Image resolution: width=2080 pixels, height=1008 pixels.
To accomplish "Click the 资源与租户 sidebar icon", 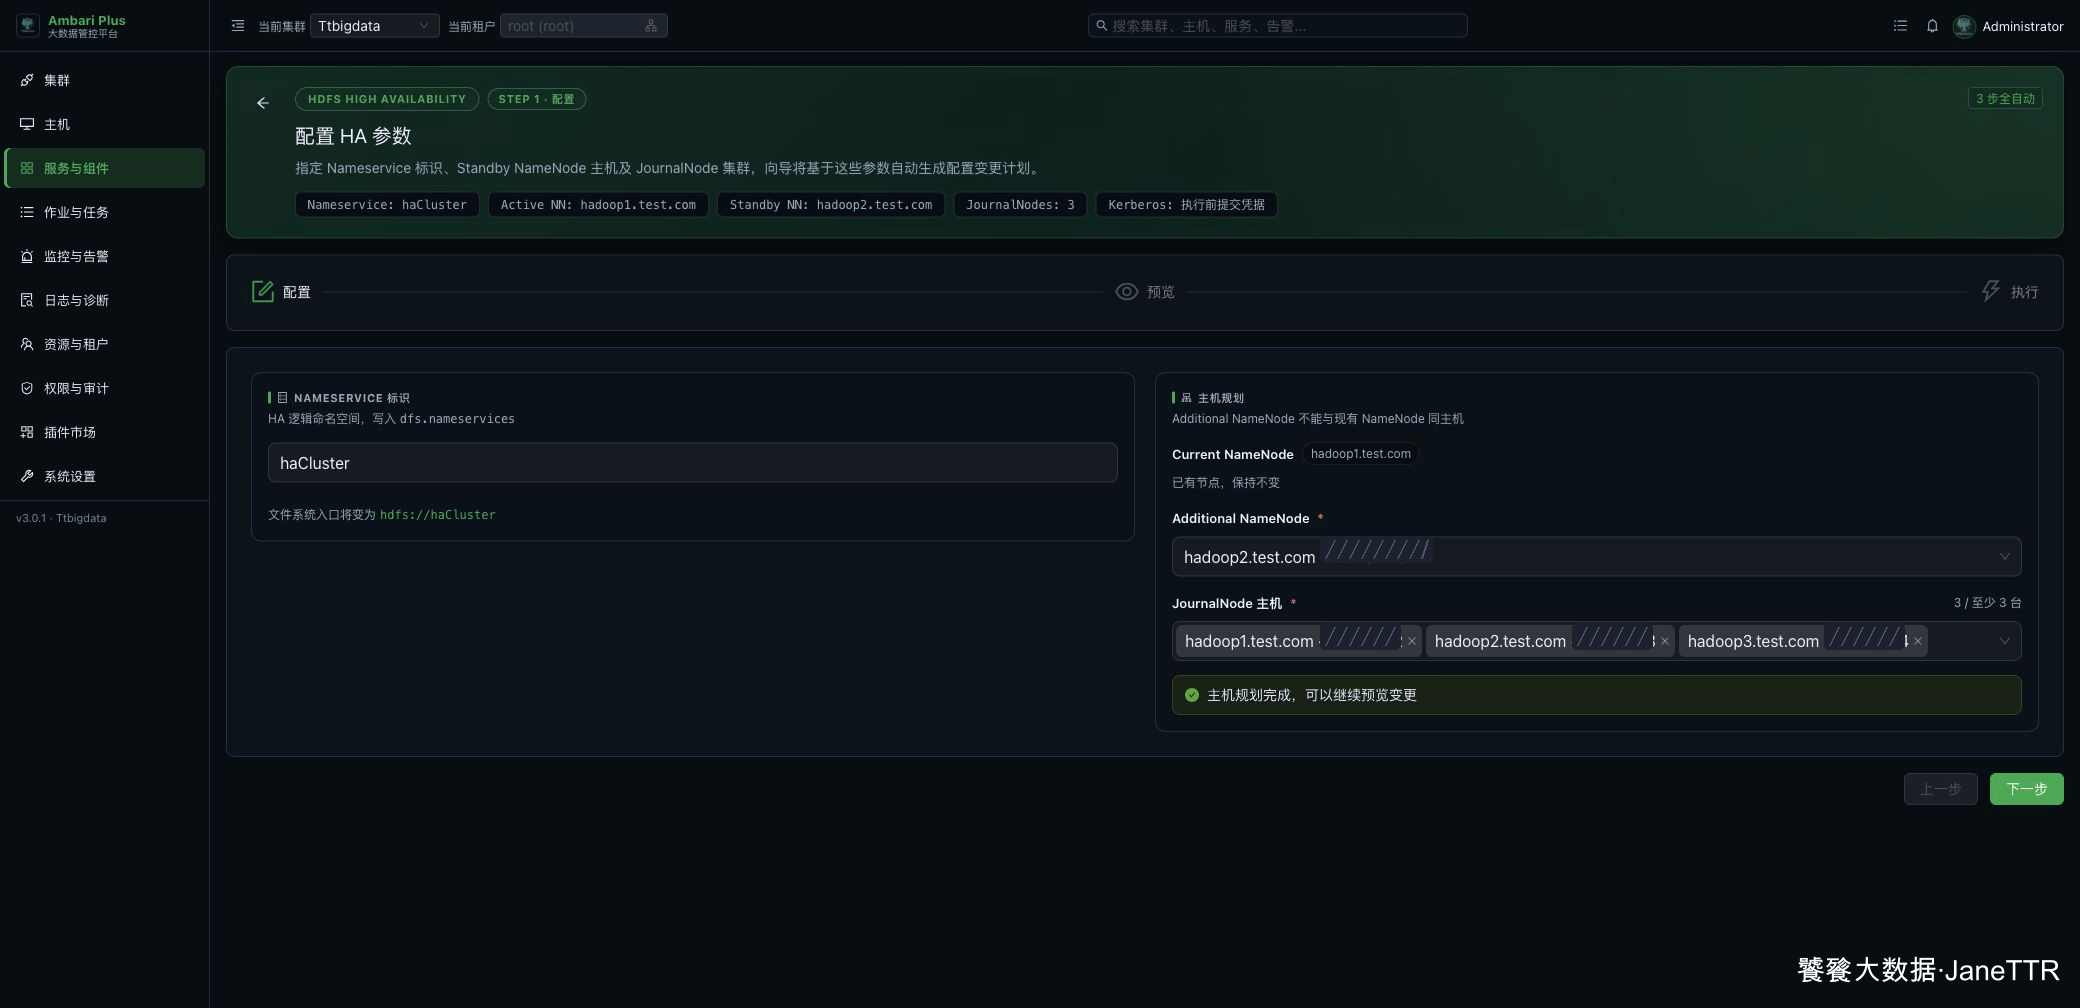I will (x=27, y=344).
